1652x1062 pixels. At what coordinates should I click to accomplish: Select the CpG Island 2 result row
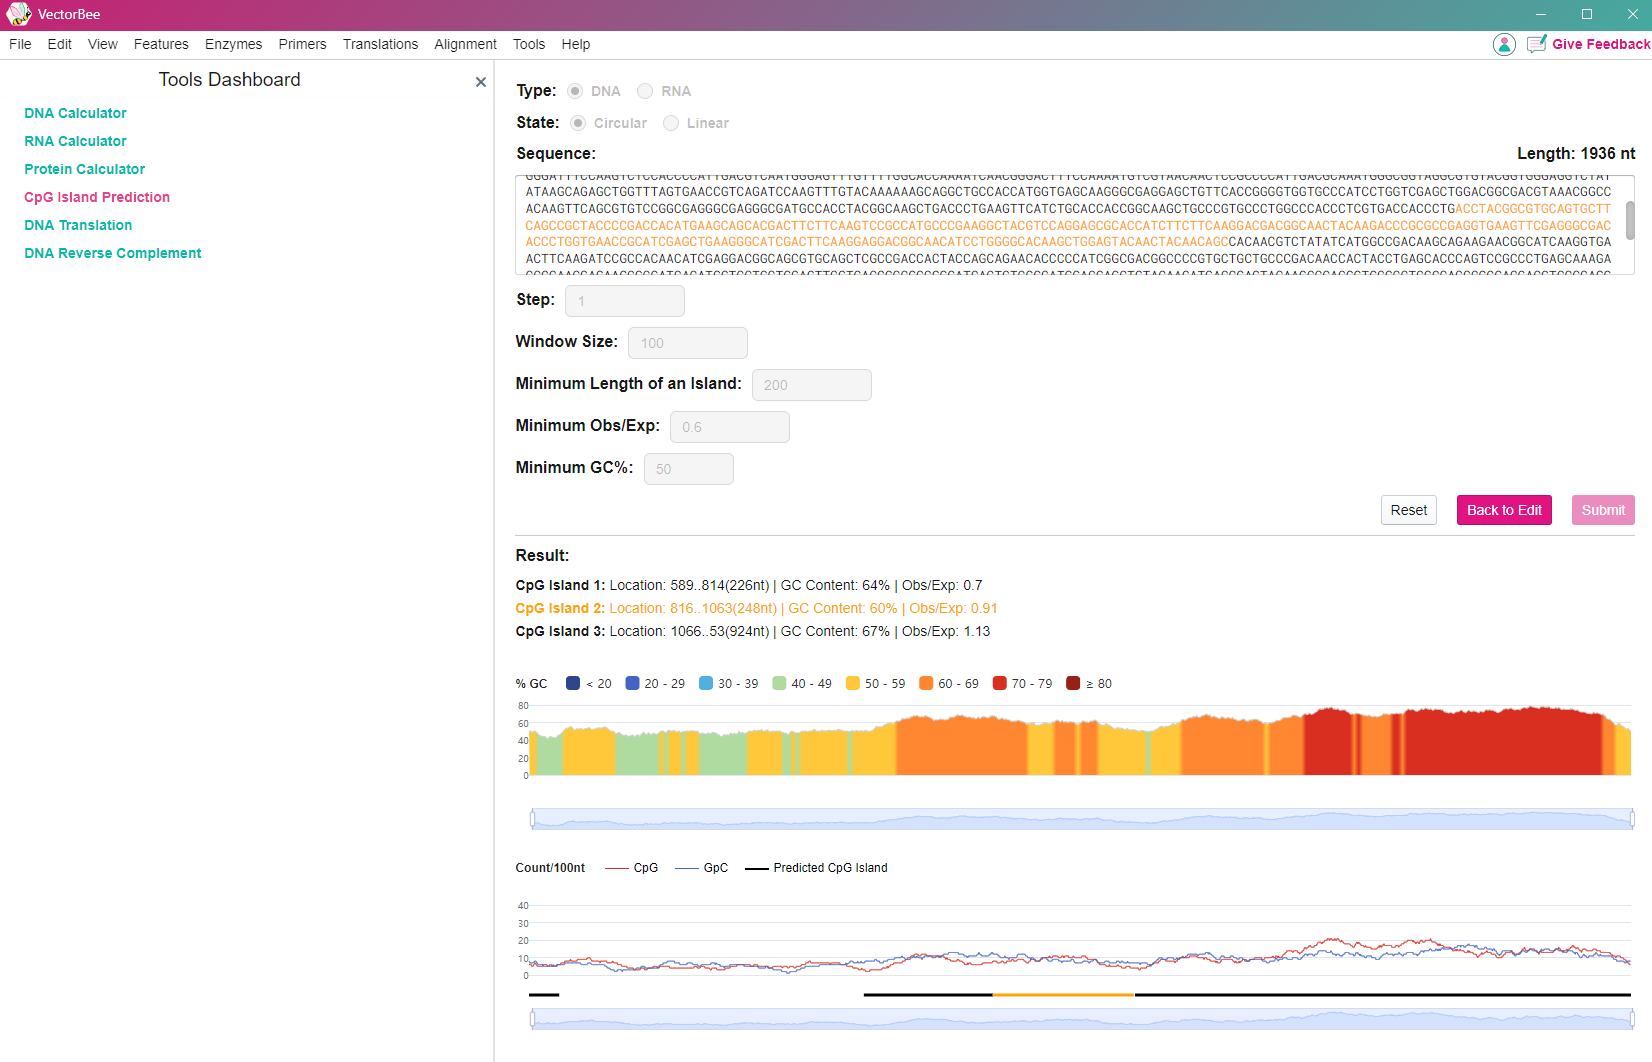(756, 608)
